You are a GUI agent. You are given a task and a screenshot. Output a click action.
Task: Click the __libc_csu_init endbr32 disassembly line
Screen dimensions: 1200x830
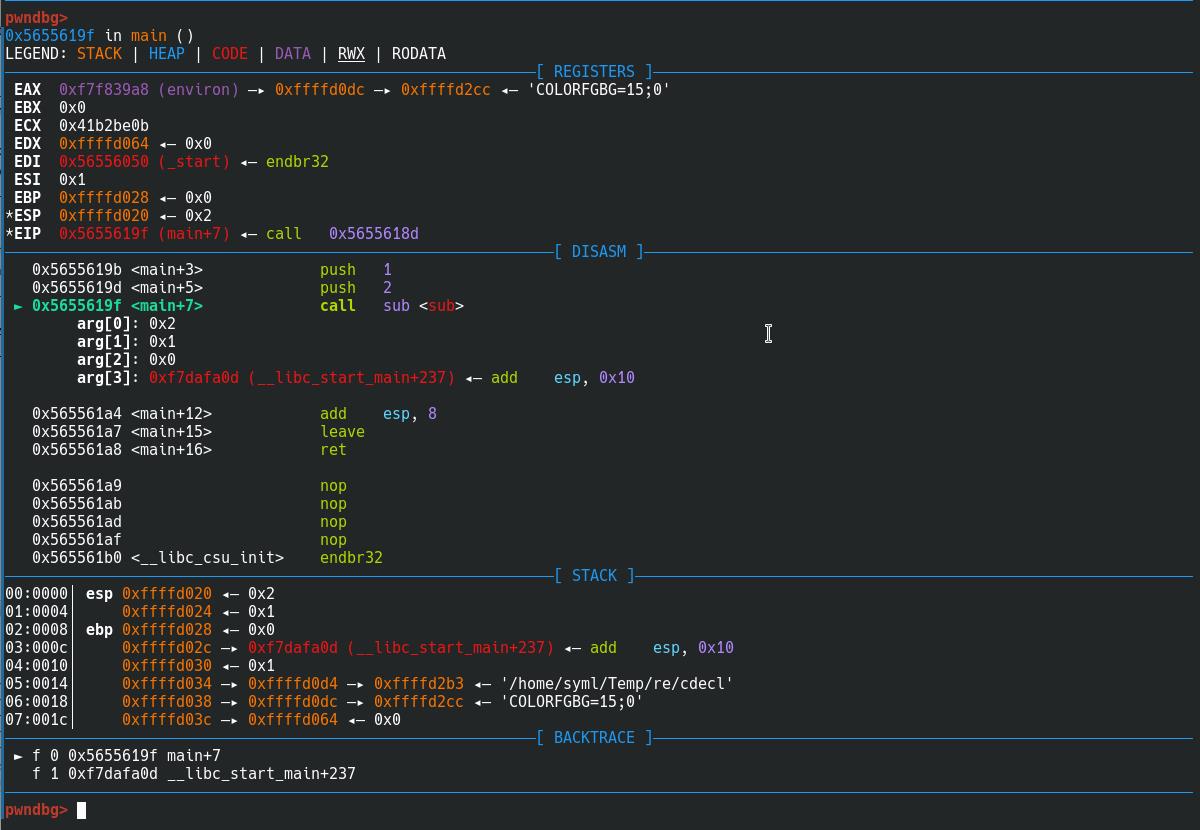pyautogui.click(x=207, y=558)
